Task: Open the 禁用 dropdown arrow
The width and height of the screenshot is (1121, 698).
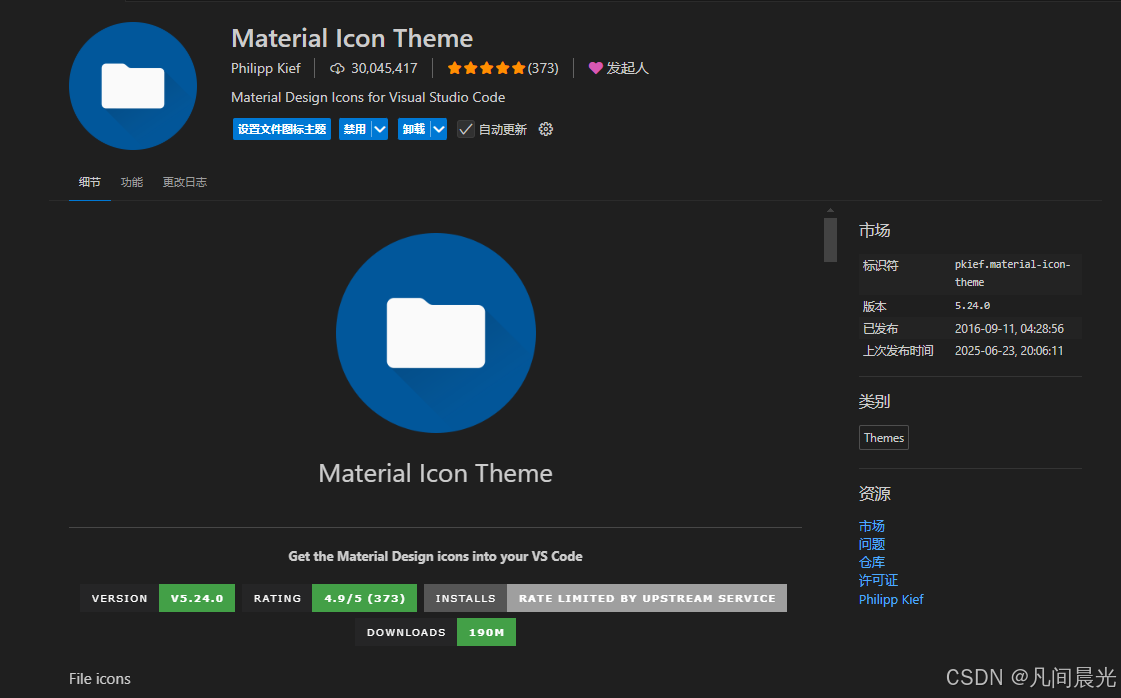Action: [x=380, y=129]
